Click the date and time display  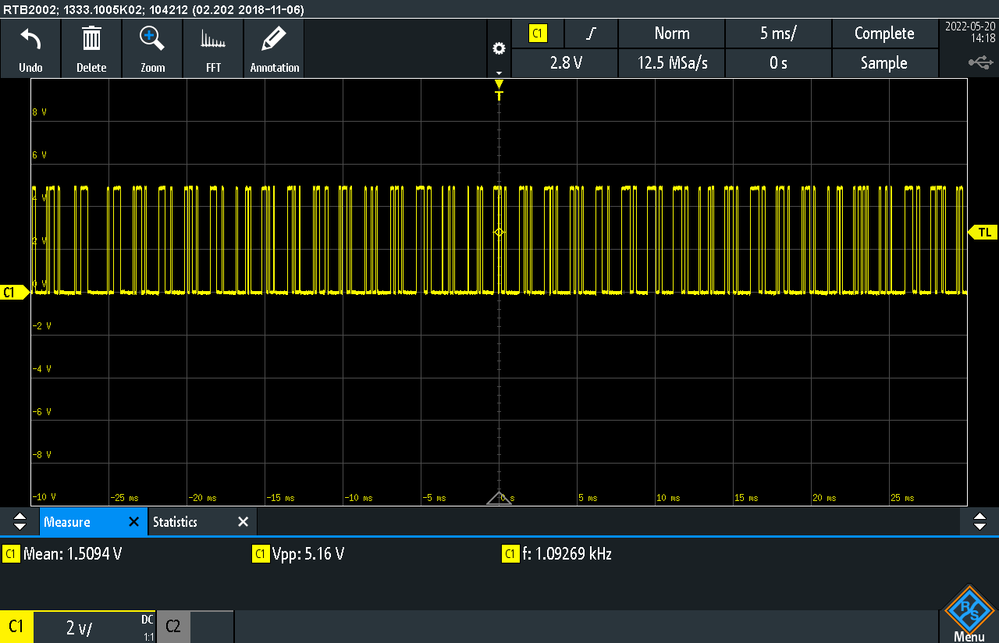coord(969,33)
